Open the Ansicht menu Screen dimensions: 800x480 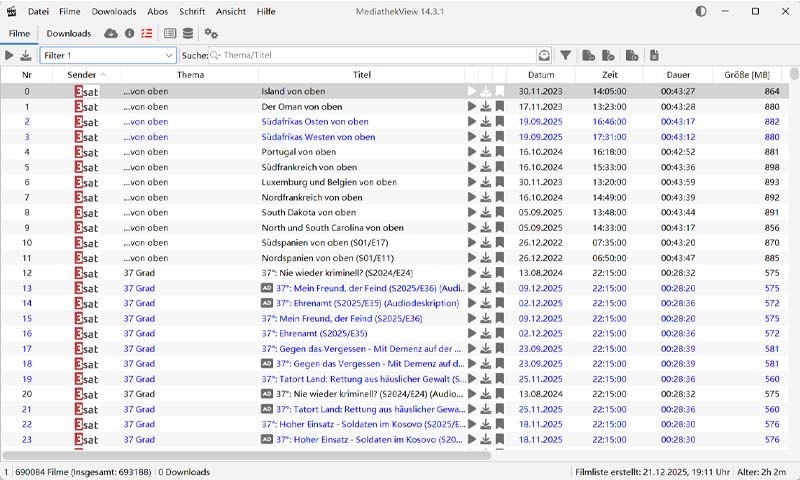(x=231, y=11)
